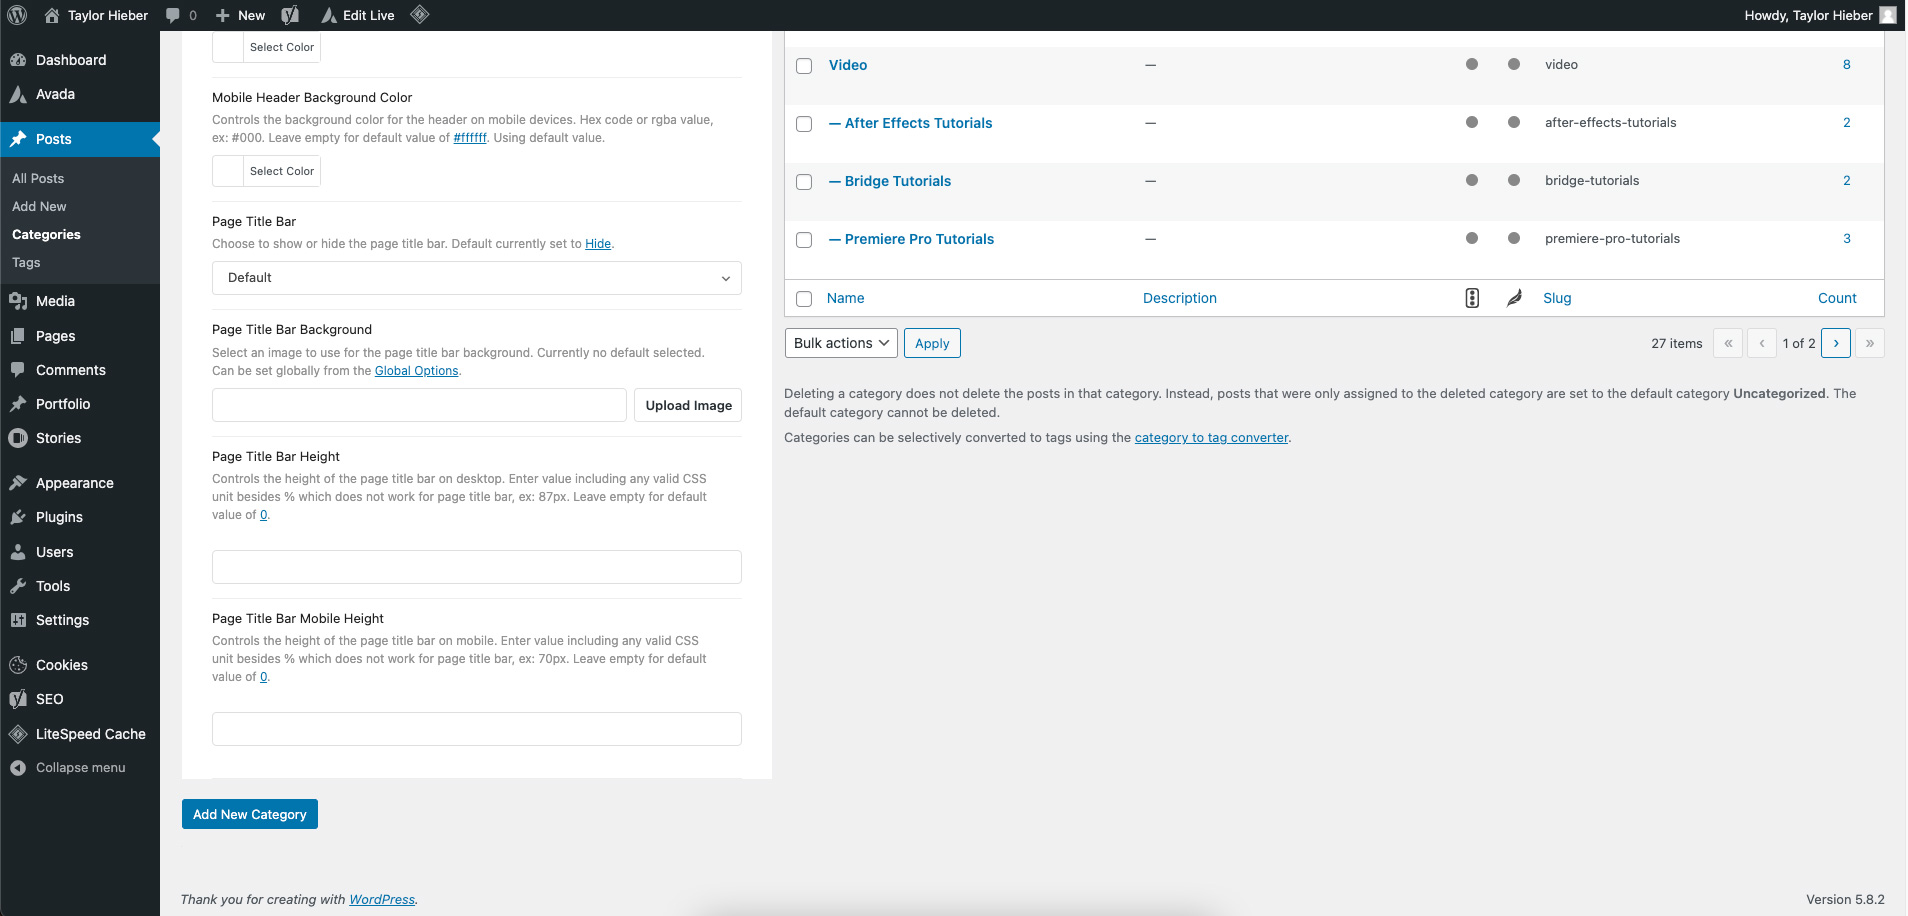
Task: Open the Bridge Tutorials category
Action: coord(890,181)
